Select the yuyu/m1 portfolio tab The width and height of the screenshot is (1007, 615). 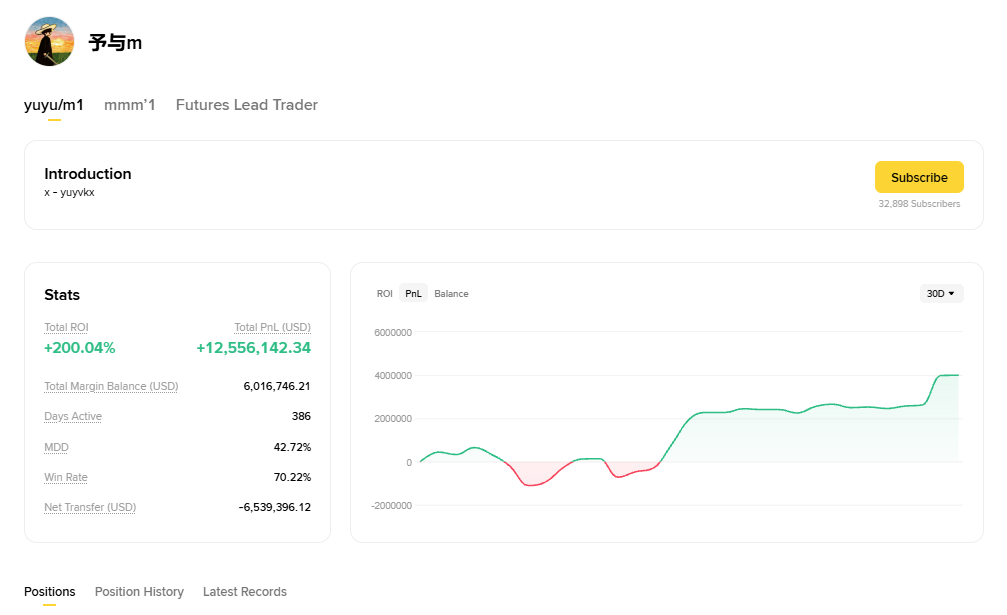point(54,105)
